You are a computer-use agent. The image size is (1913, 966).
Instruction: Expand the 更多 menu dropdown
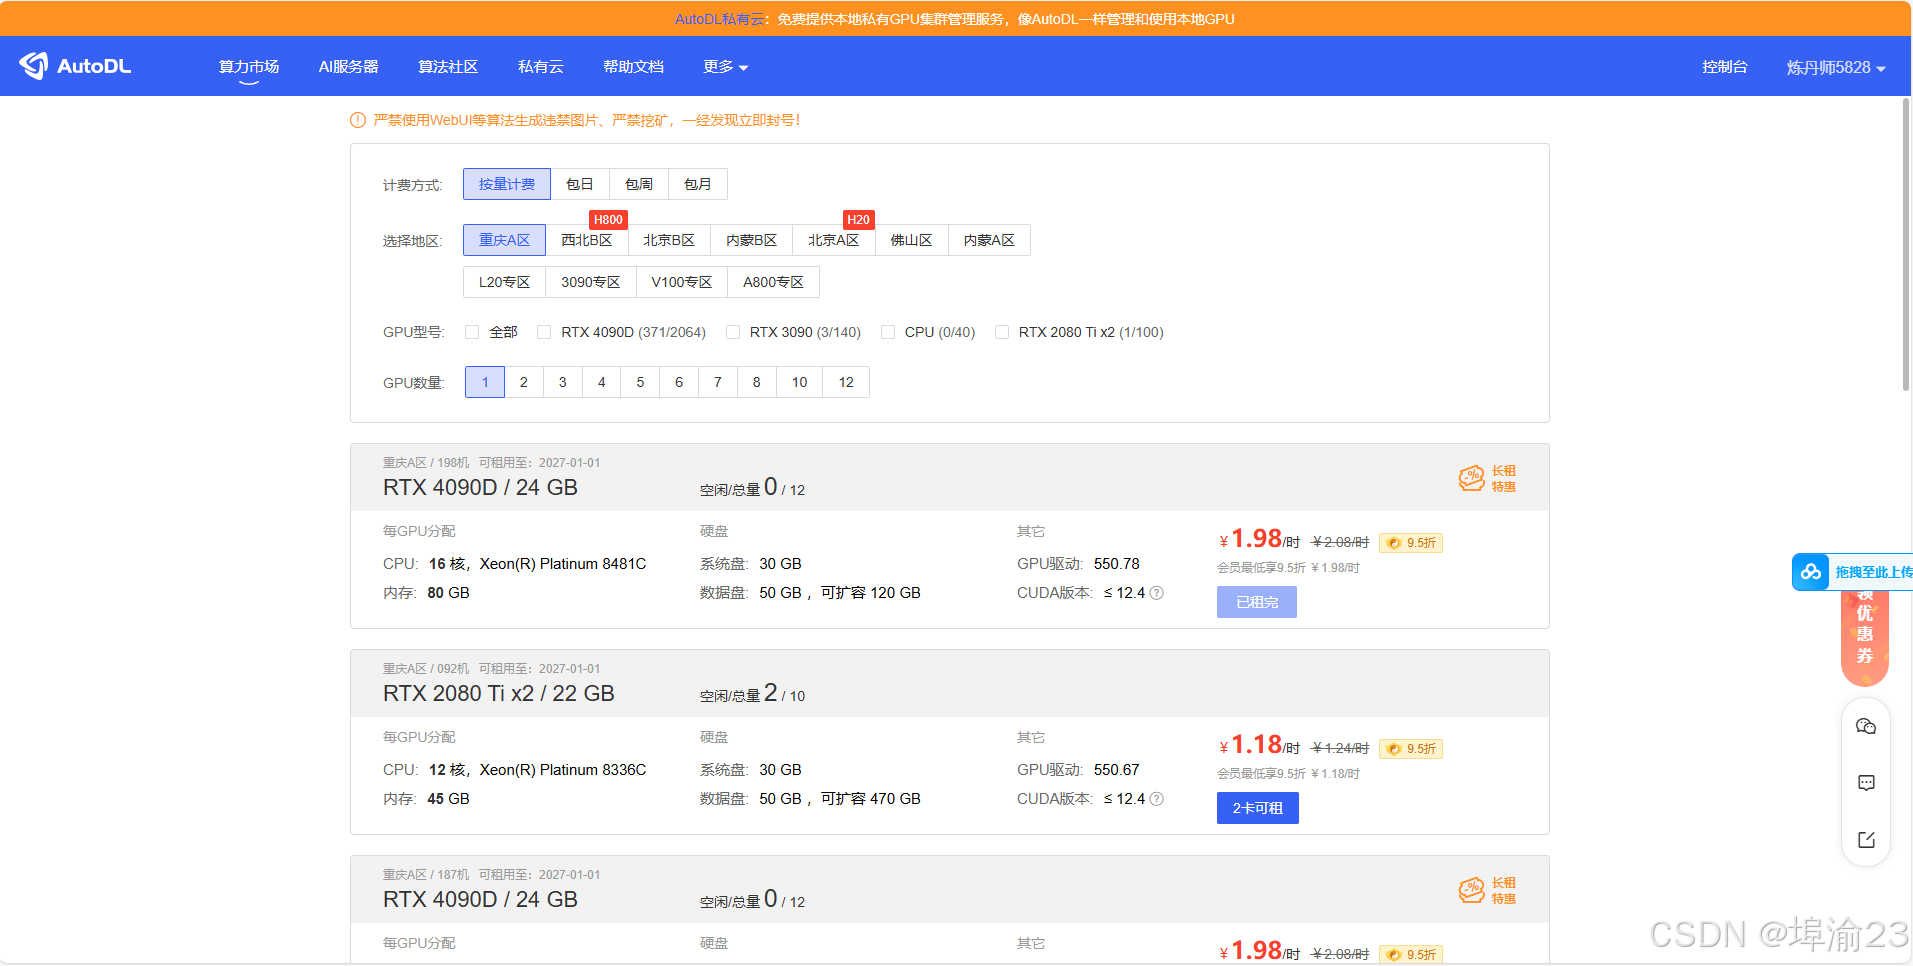point(726,67)
